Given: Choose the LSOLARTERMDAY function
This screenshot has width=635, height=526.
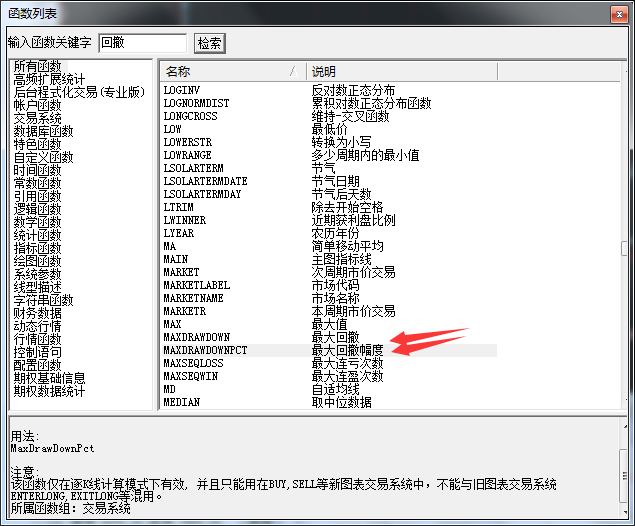Looking at the screenshot, I should click(329, 194).
